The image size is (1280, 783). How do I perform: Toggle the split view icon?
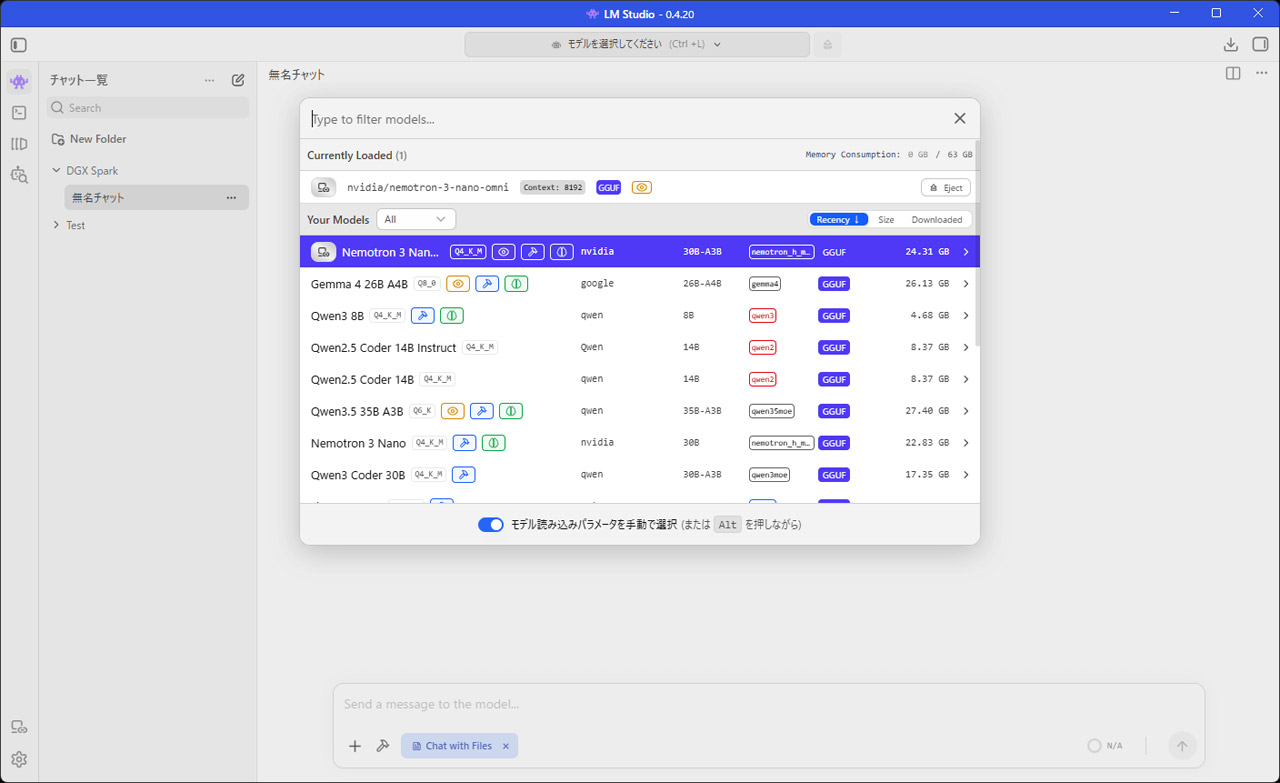(x=1233, y=73)
